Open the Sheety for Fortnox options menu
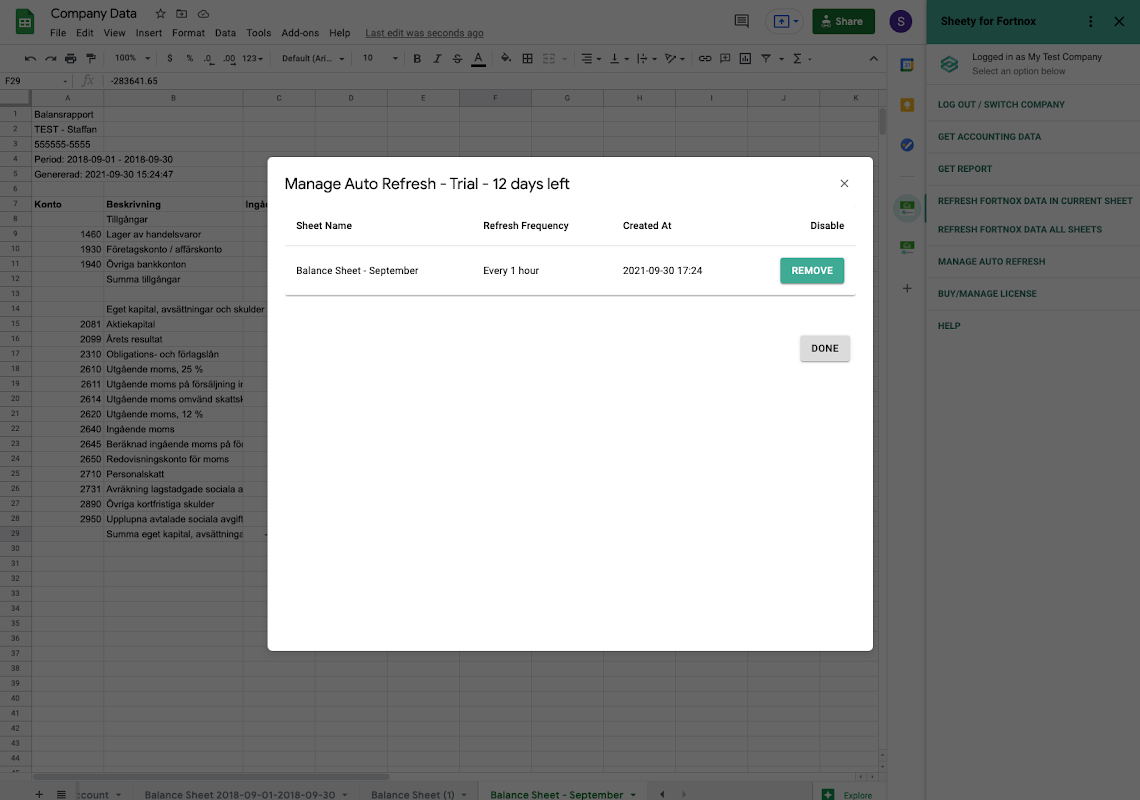Screen dimensions: 1140x800 1090,21
